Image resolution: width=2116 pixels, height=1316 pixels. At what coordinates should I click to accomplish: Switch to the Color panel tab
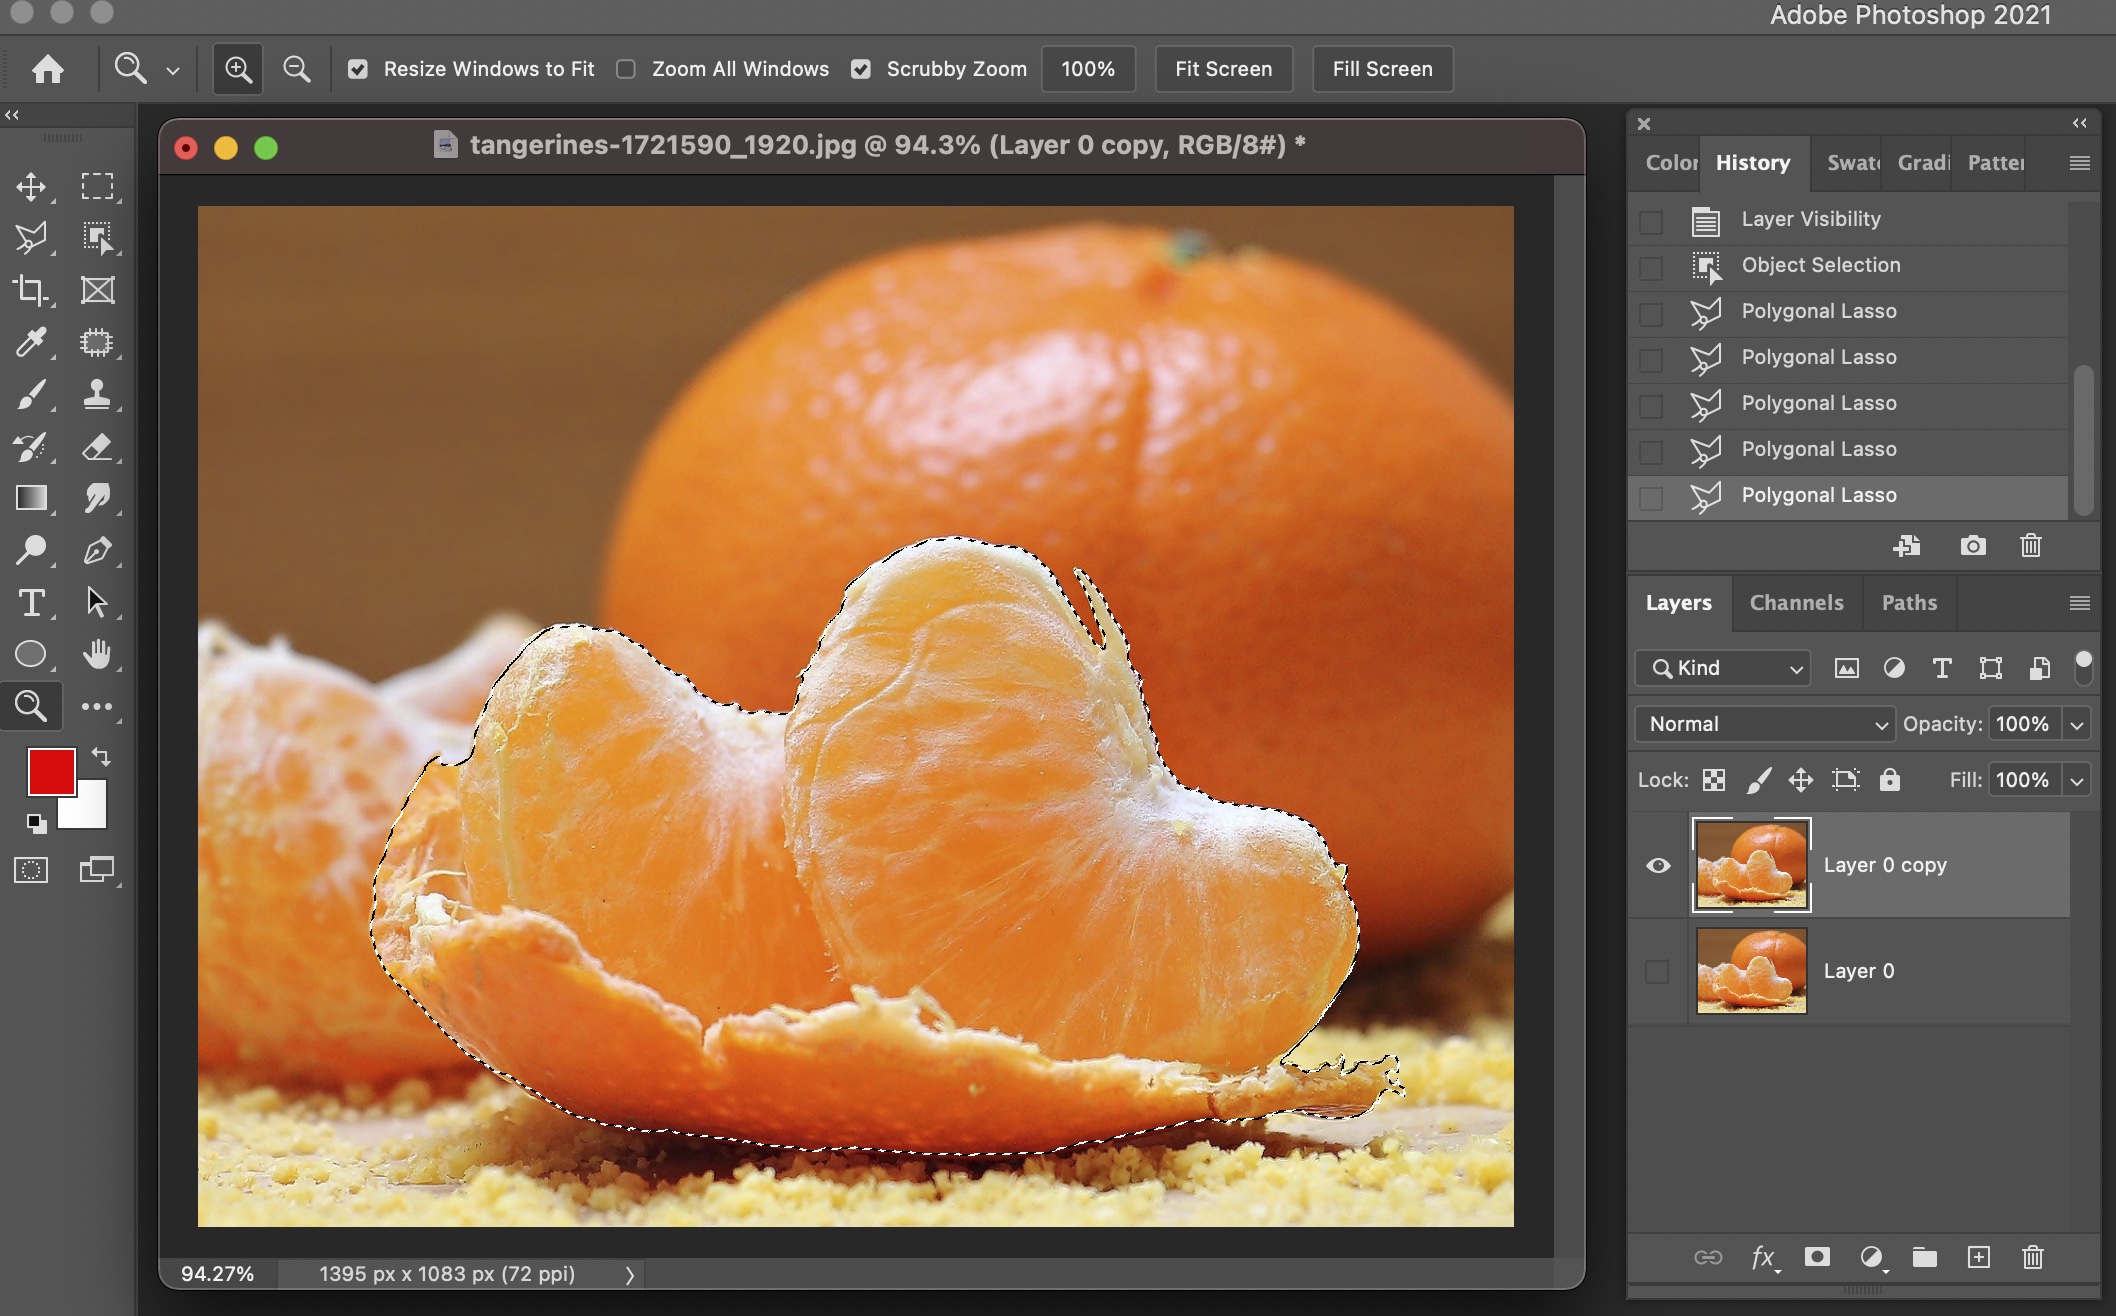point(1670,163)
